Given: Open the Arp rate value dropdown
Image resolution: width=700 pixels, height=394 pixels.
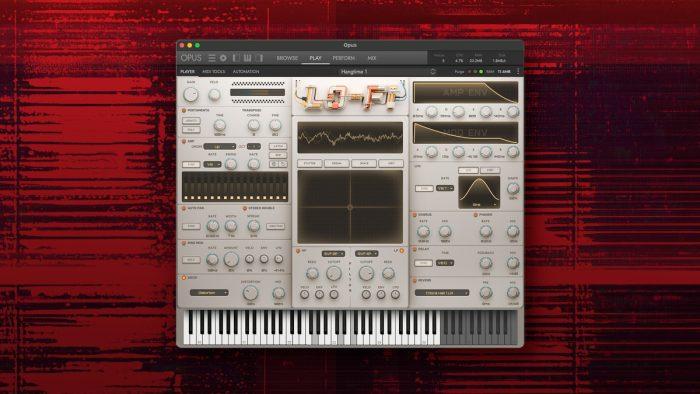Looking at the screenshot, I should point(212,164).
